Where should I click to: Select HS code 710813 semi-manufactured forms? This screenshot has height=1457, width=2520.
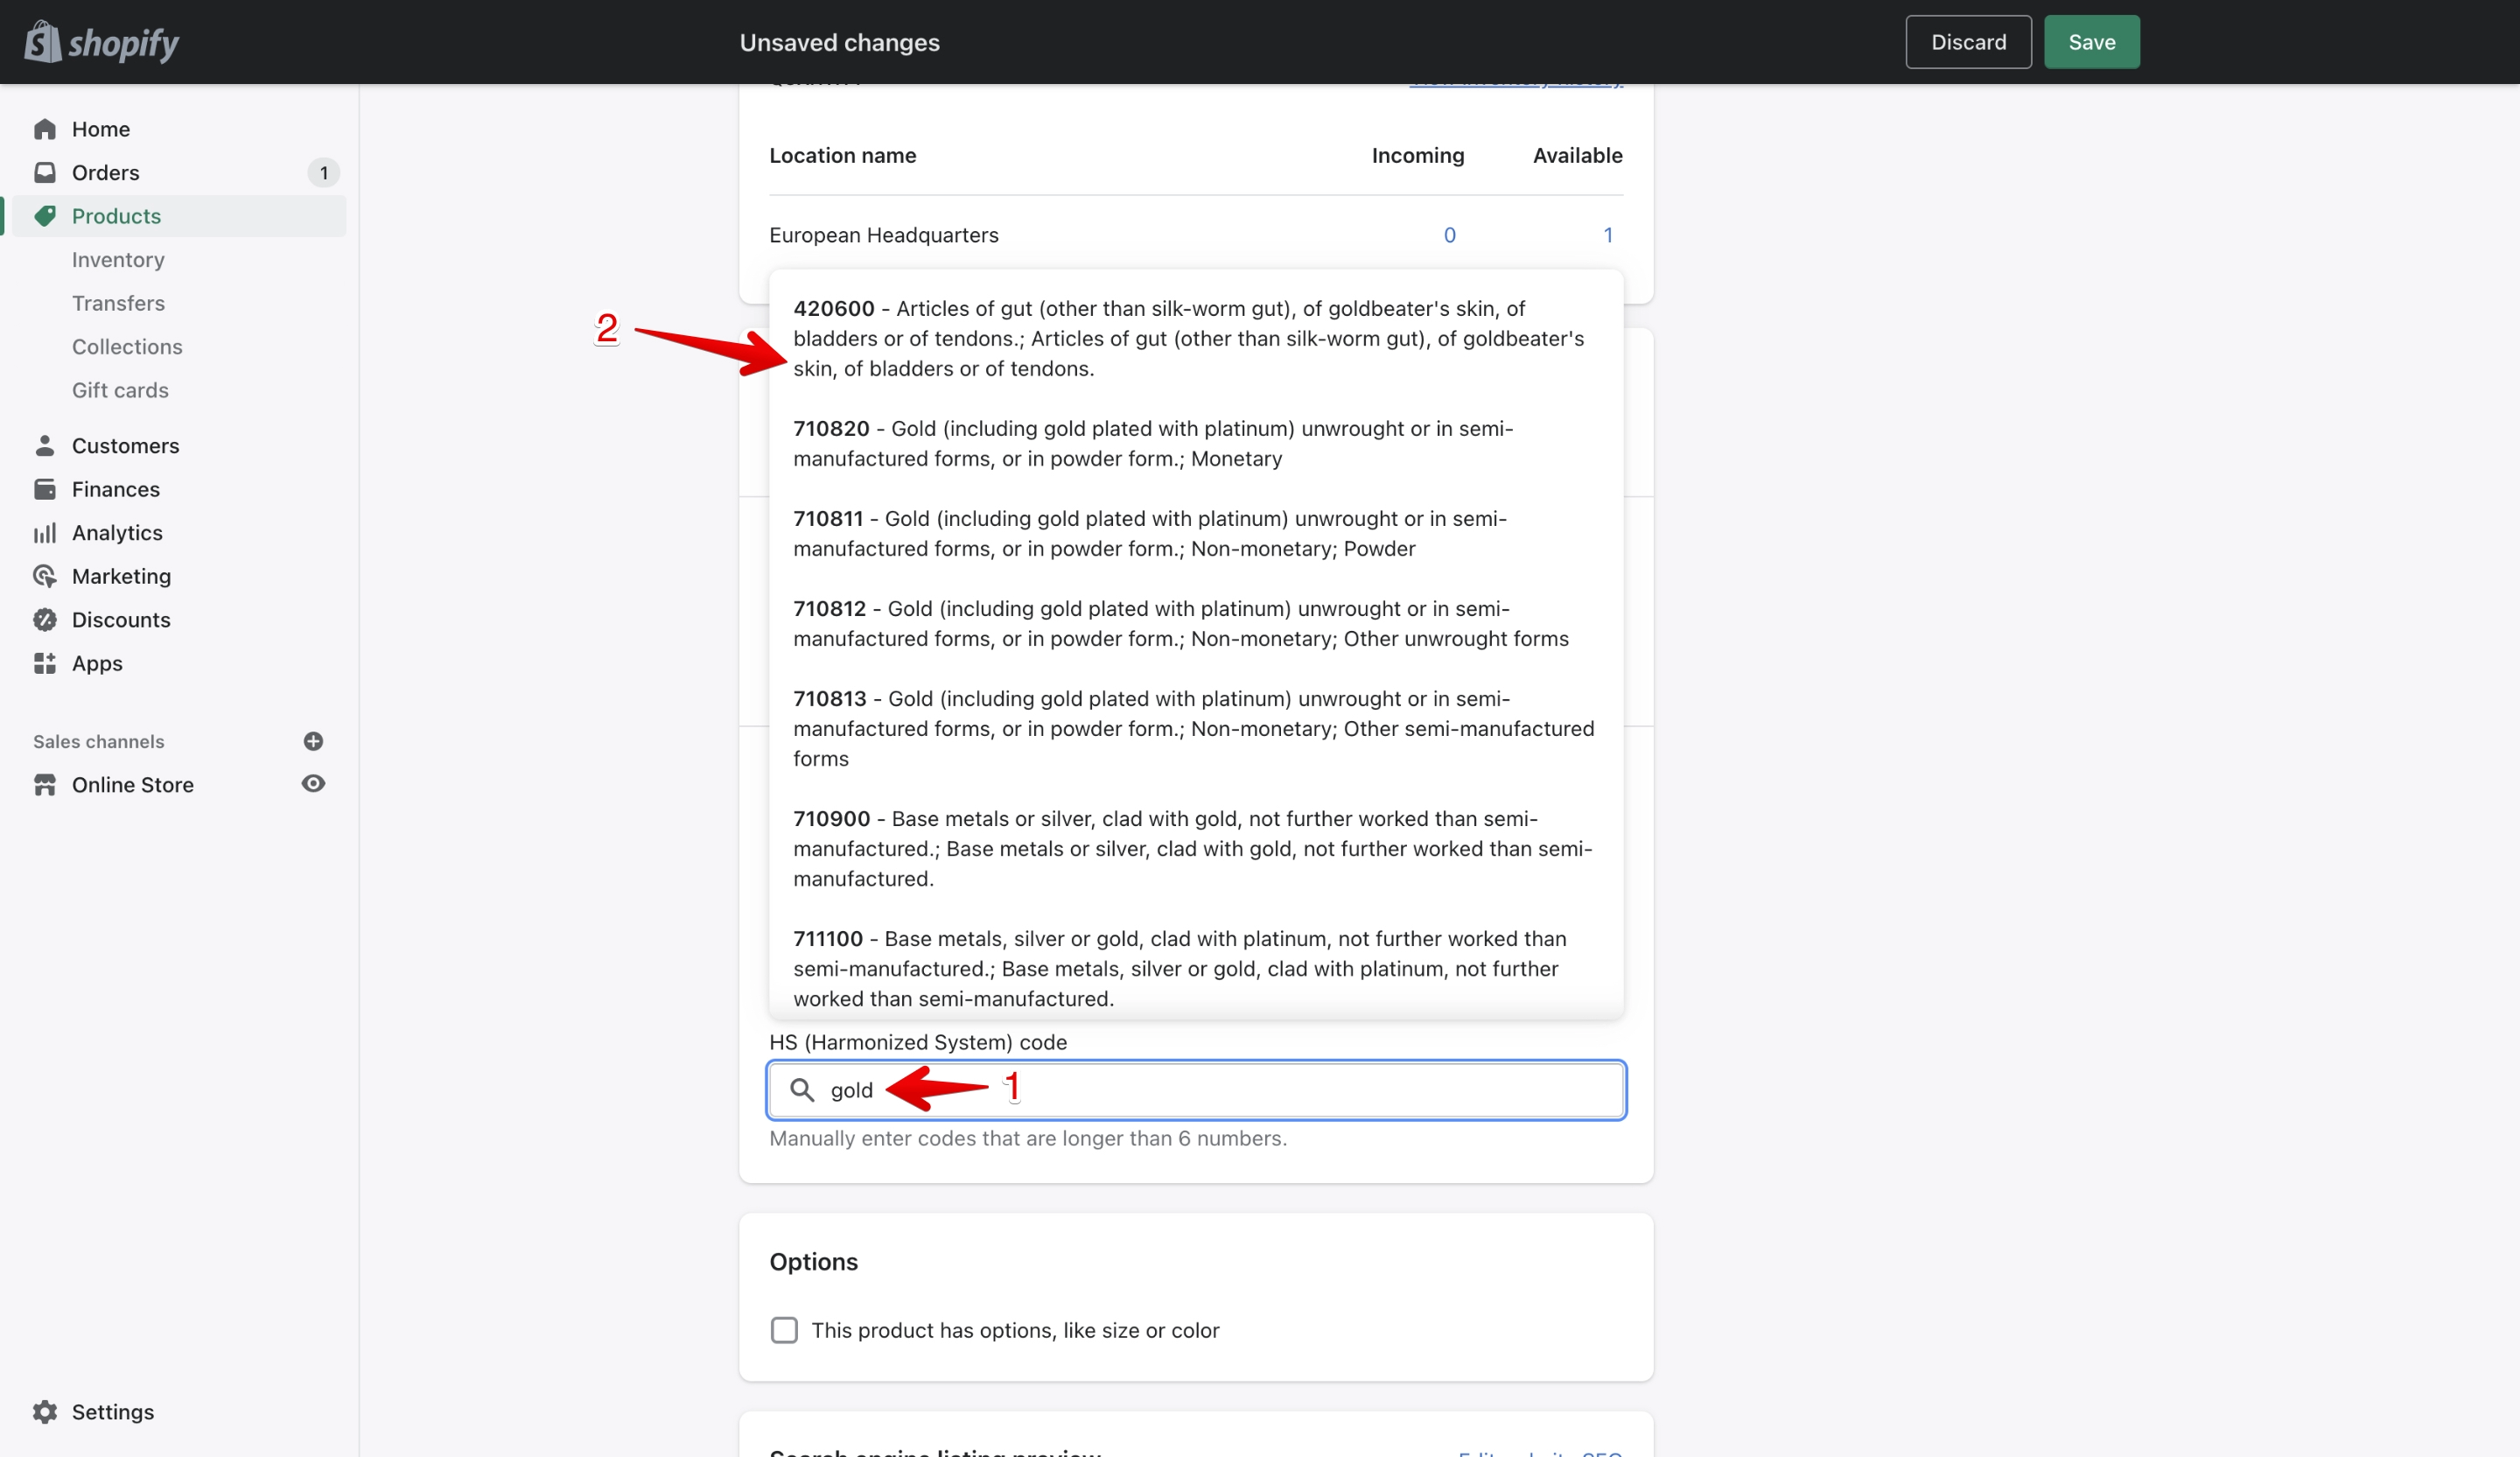coord(1196,728)
